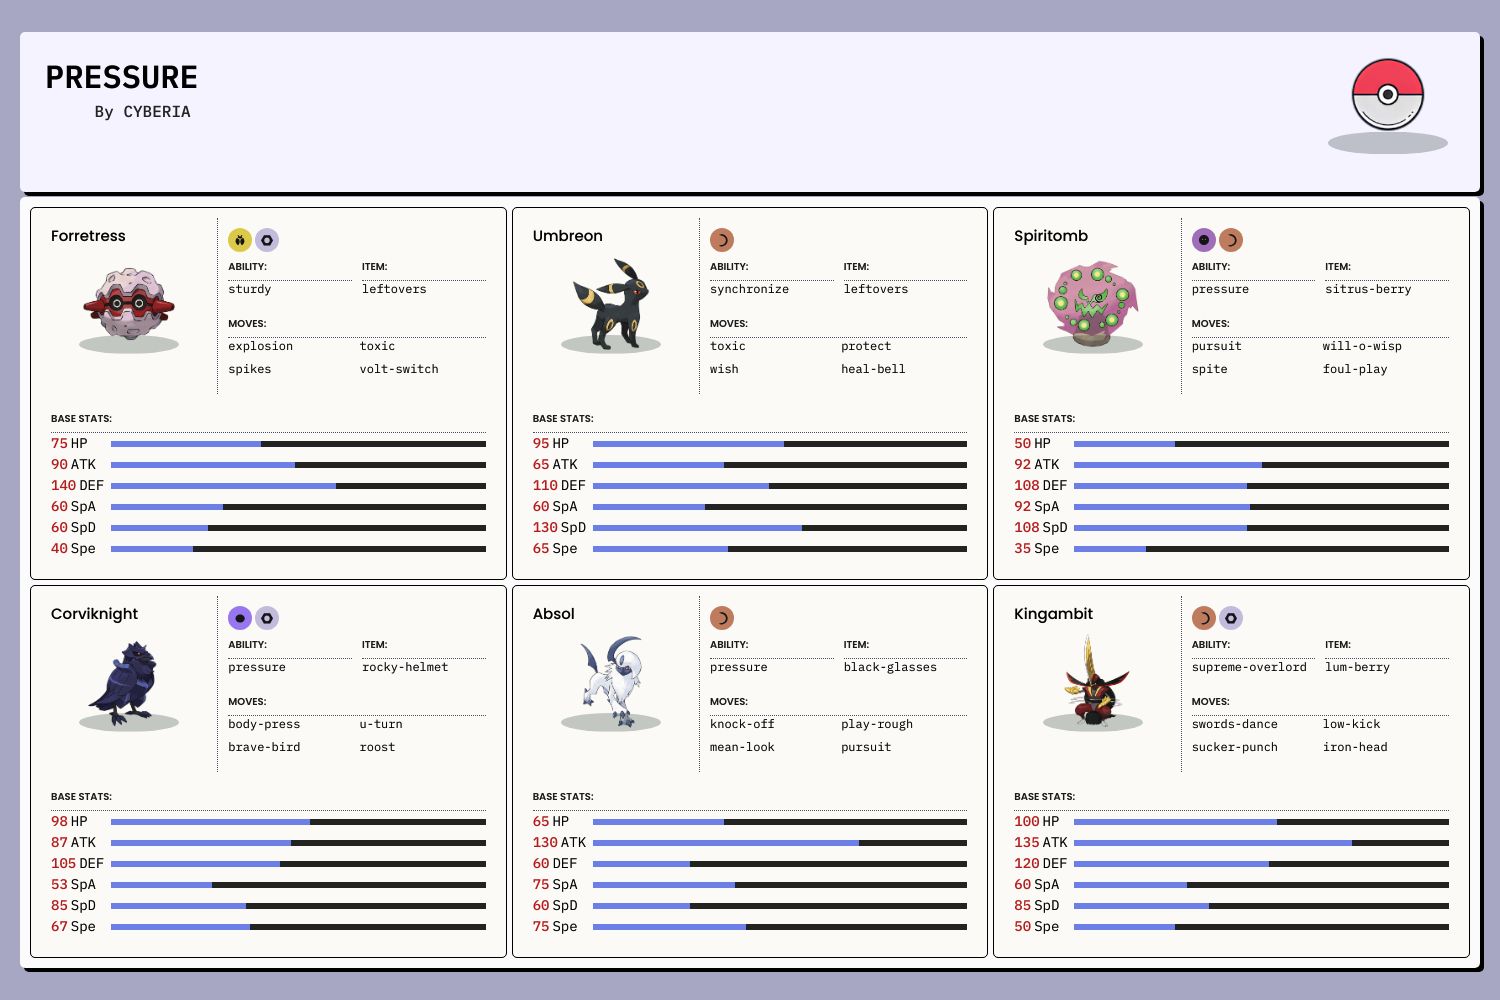Image resolution: width=1500 pixels, height=1000 pixels.
Task: Click the Pokeball icon in the header
Action: coord(1387,95)
